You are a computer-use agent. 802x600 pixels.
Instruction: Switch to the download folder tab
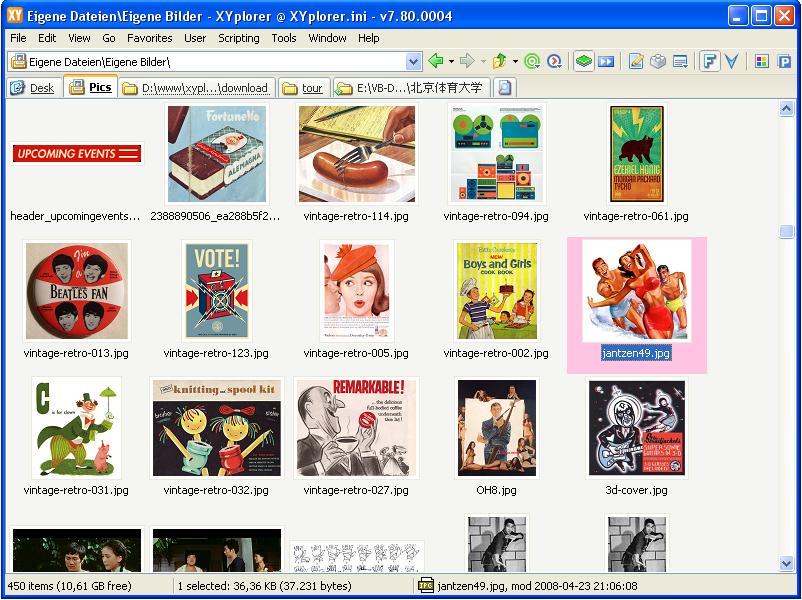(x=197, y=88)
